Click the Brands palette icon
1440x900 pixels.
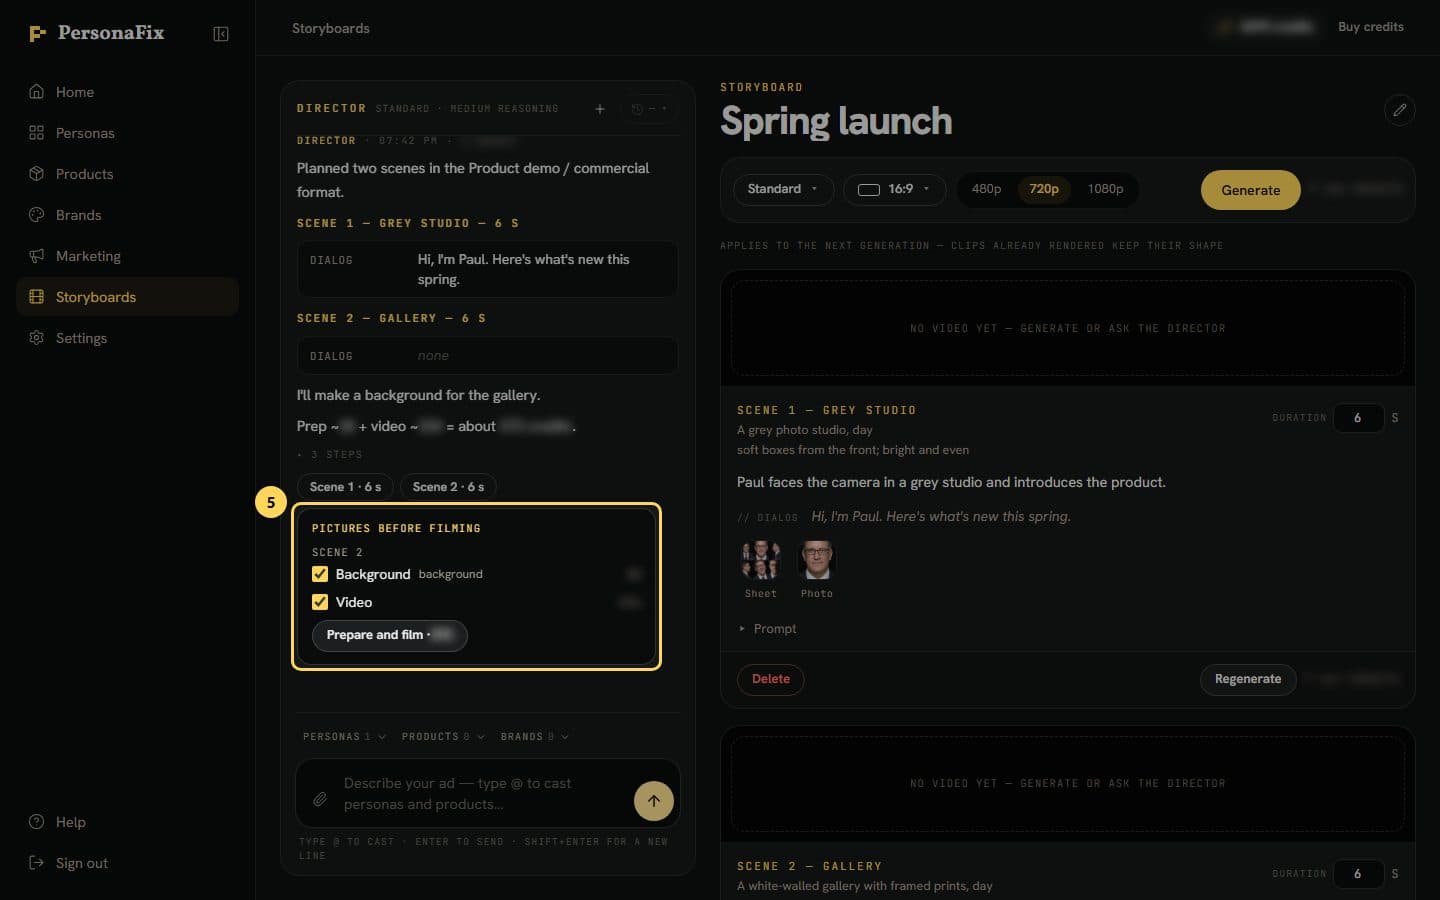pyautogui.click(x=37, y=215)
